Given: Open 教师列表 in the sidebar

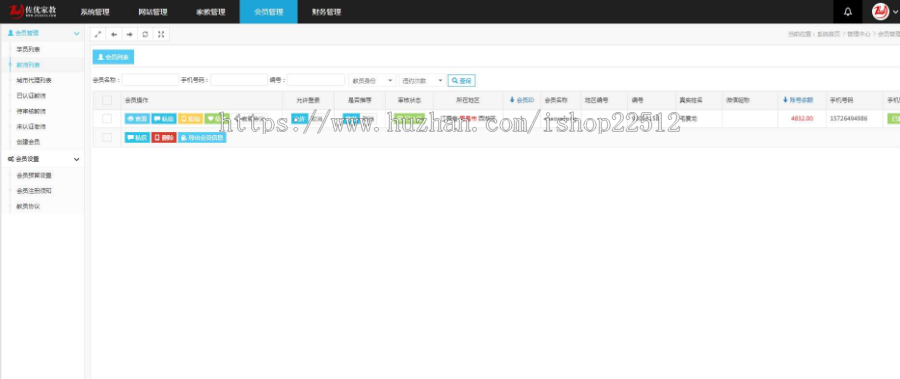Looking at the screenshot, I should pyautogui.click(x=29, y=65).
